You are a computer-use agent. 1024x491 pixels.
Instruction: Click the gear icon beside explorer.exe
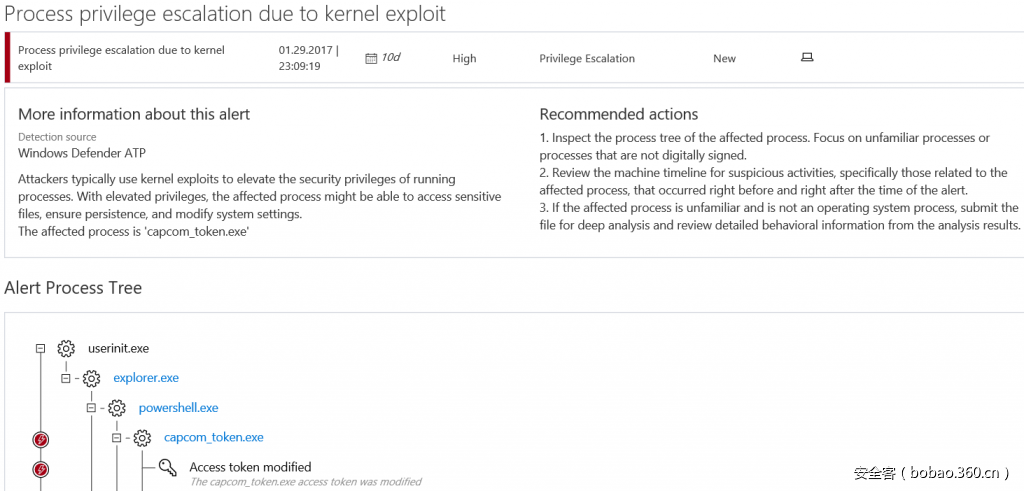pyautogui.click(x=91, y=378)
